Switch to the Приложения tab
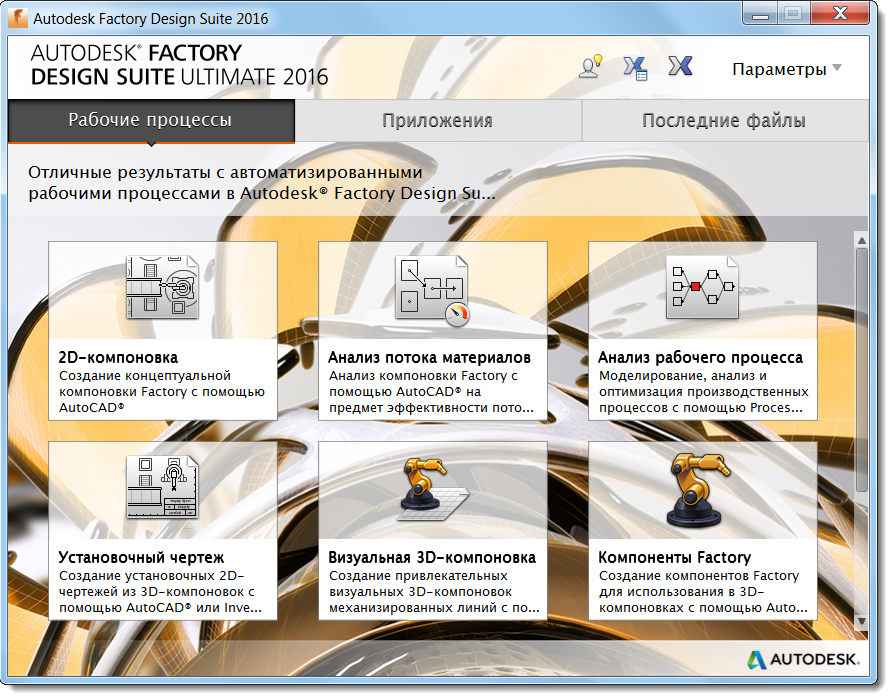This screenshot has width=893, height=700. [437, 121]
